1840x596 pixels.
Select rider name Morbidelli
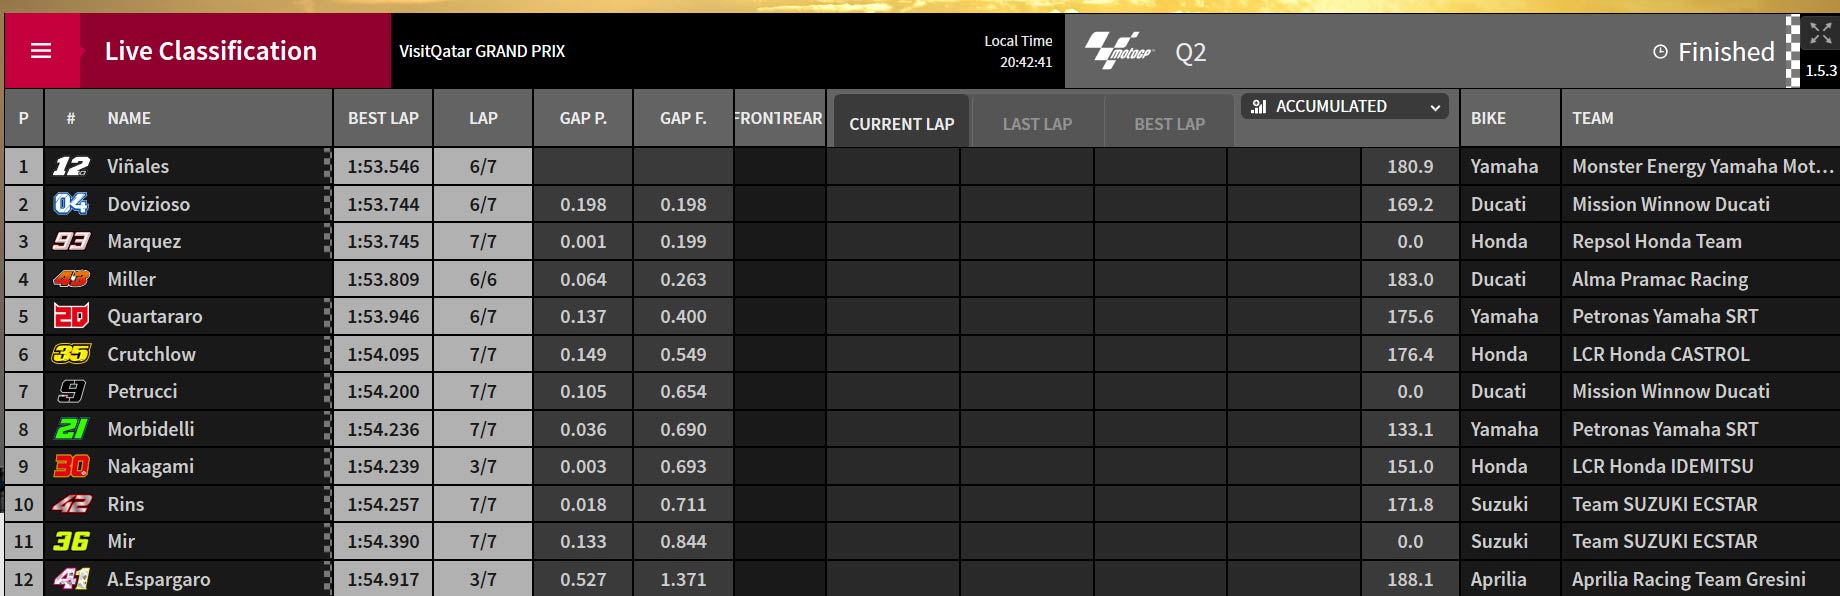[151, 429]
